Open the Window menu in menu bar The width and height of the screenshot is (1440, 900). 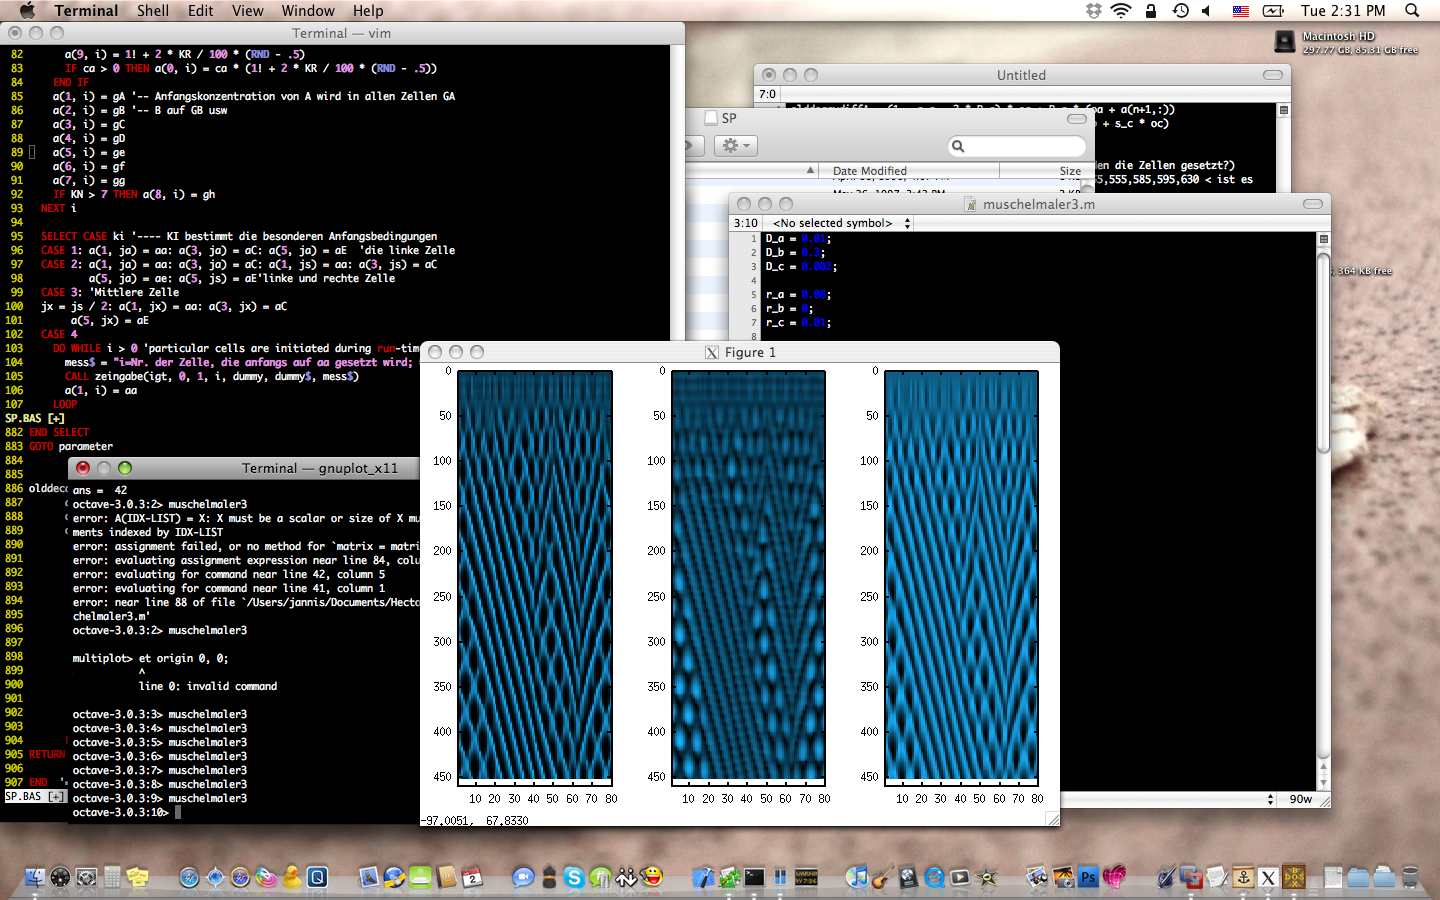pos(307,11)
